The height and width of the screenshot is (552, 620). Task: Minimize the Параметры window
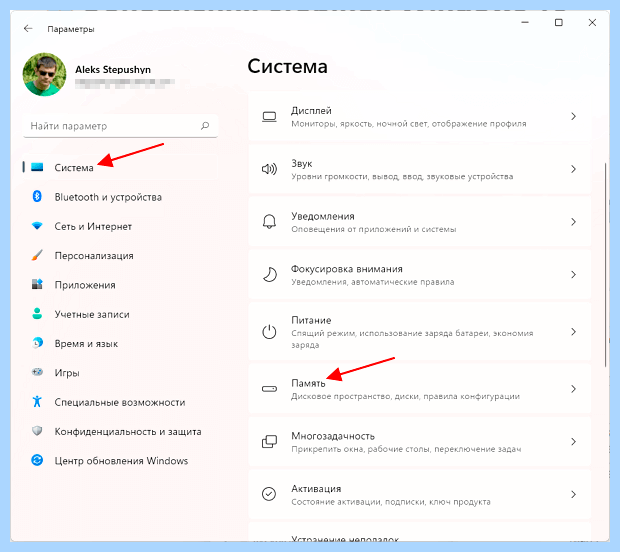tap(525, 23)
